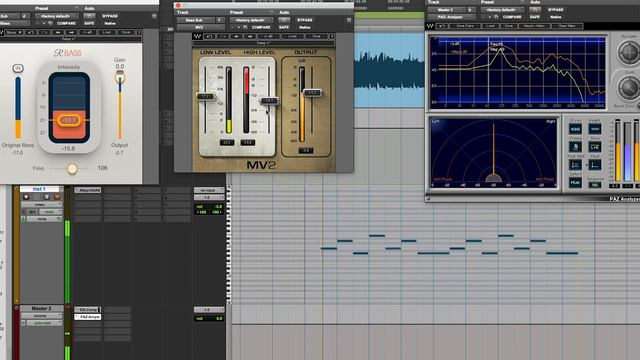Toggle SAFE in the MV2 plugin header

pyautogui.click(x=284, y=27)
